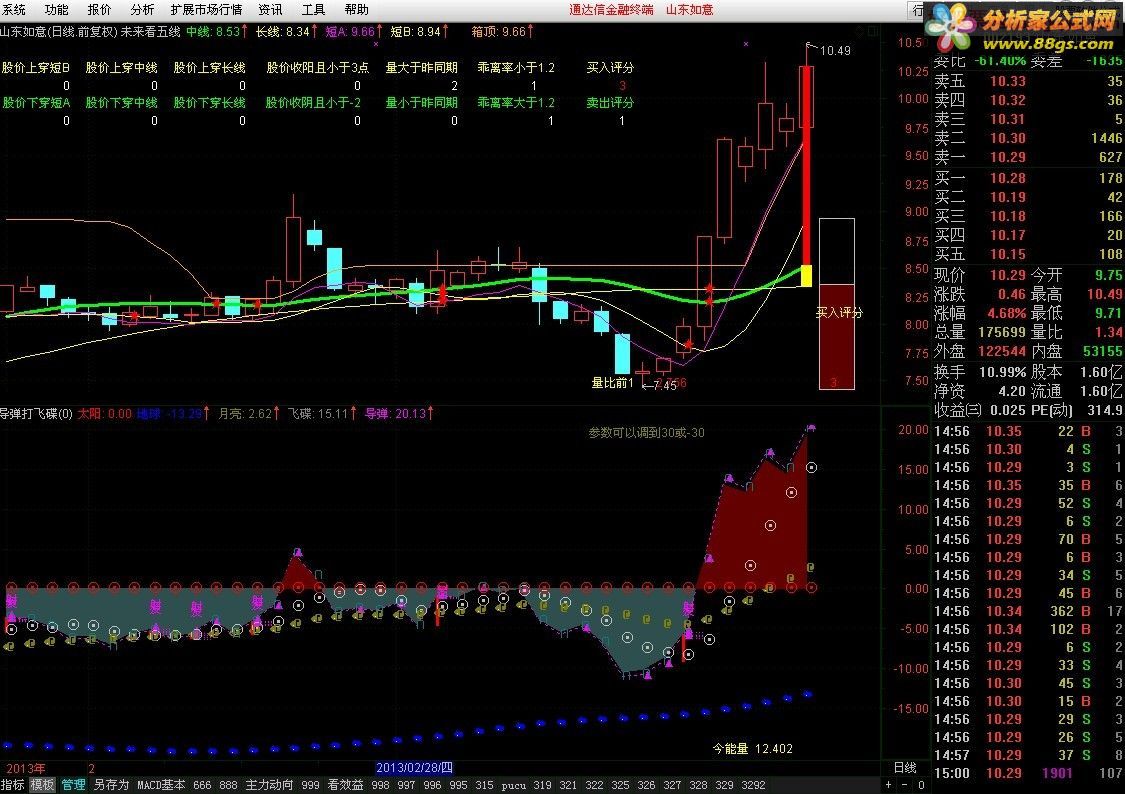Click the 箱顶: 9.66 indicator value
Image resolution: width=1125 pixels, height=794 pixels.
point(502,32)
